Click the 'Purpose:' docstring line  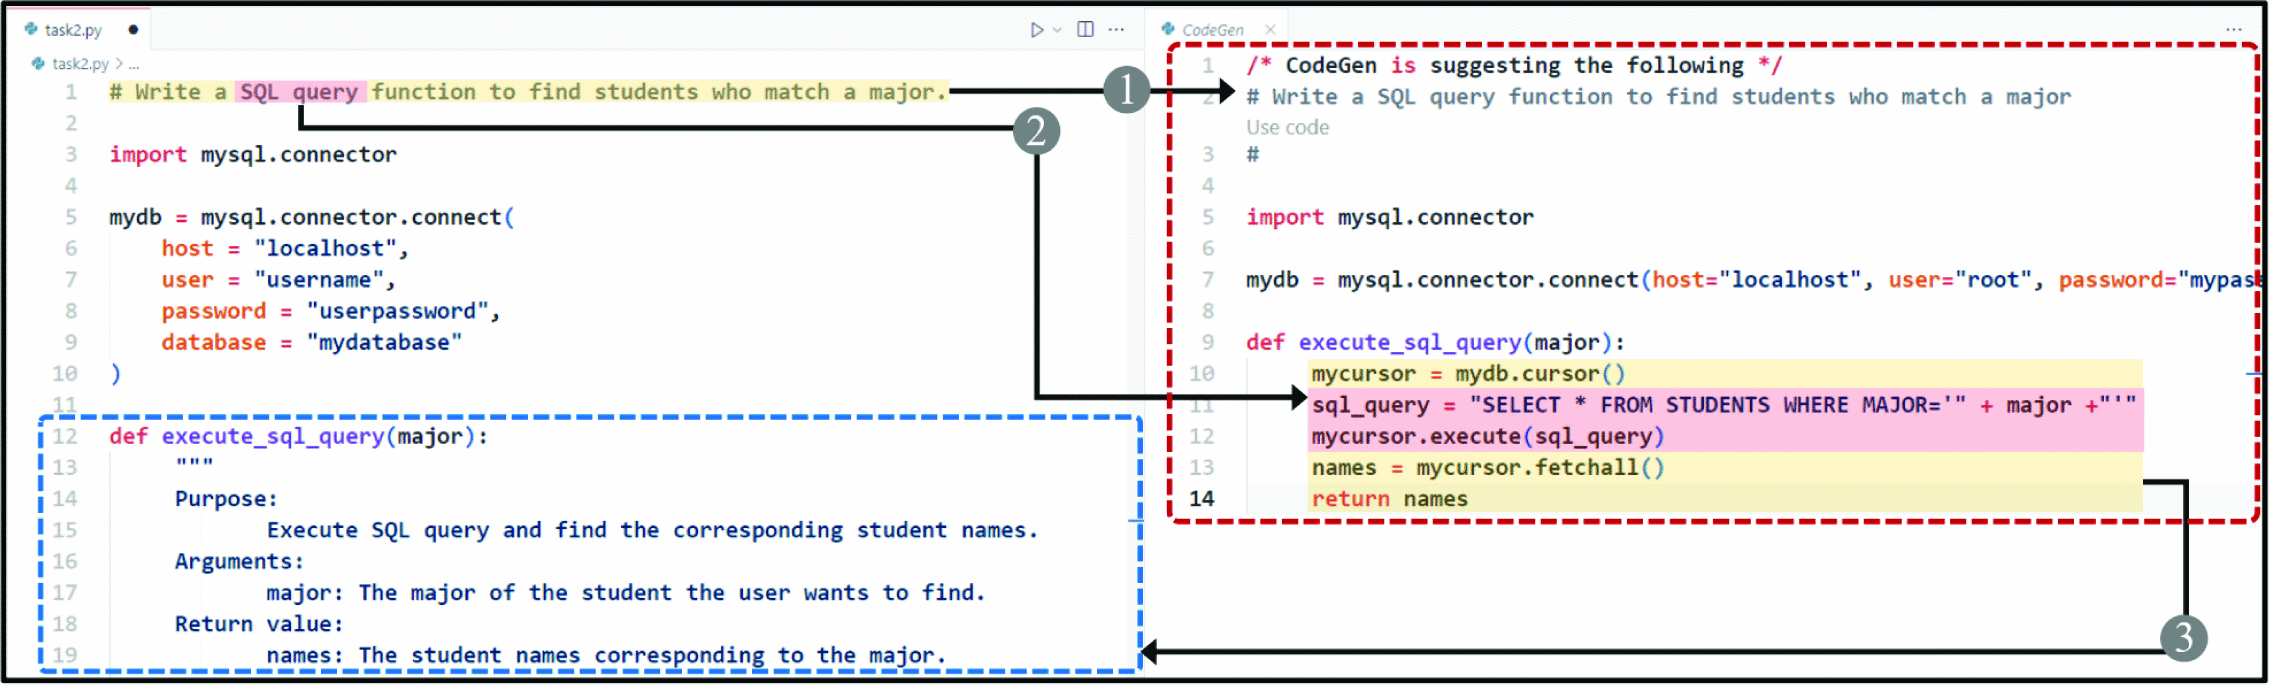coord(226,499)
